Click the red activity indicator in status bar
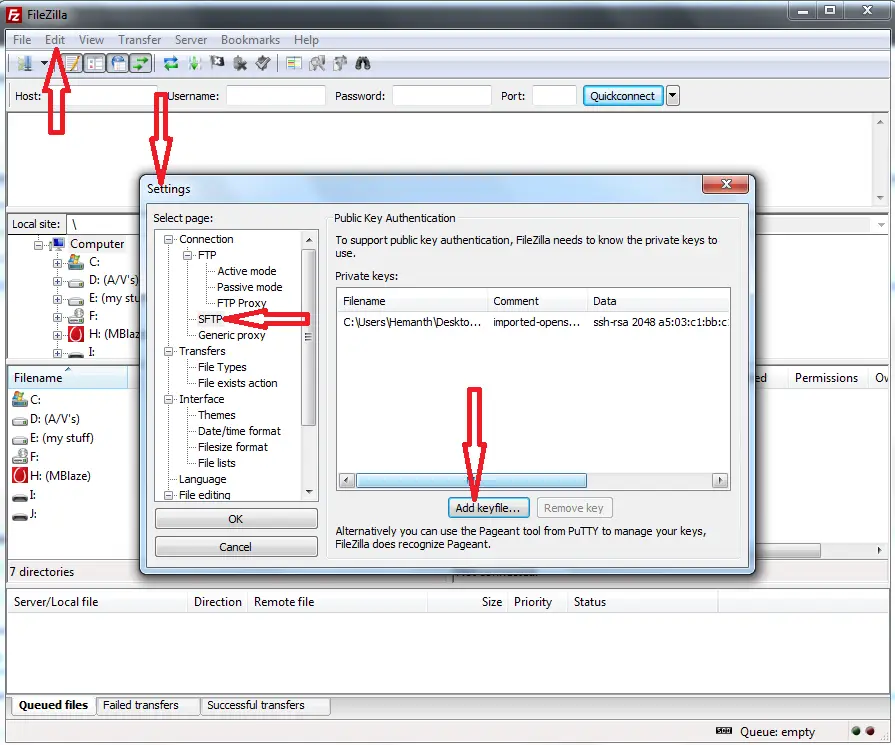The image size is (895, 745). 870,731
